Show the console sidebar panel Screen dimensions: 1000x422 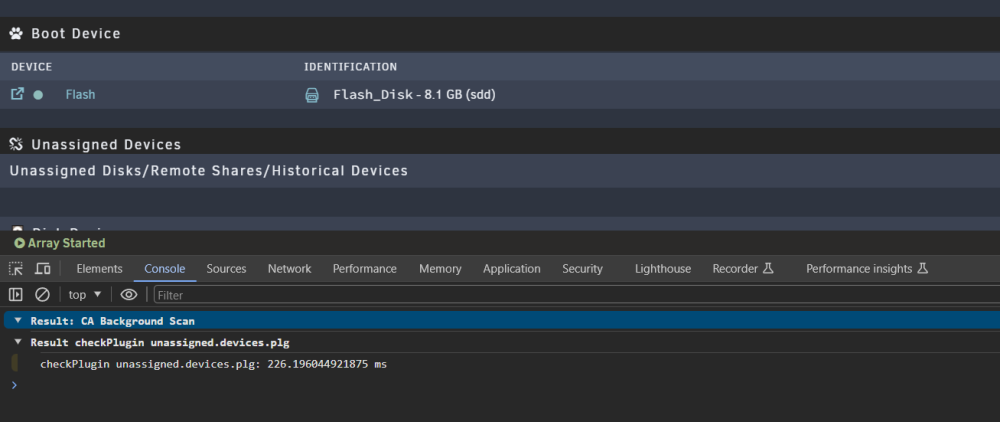[x=16, y=295]
